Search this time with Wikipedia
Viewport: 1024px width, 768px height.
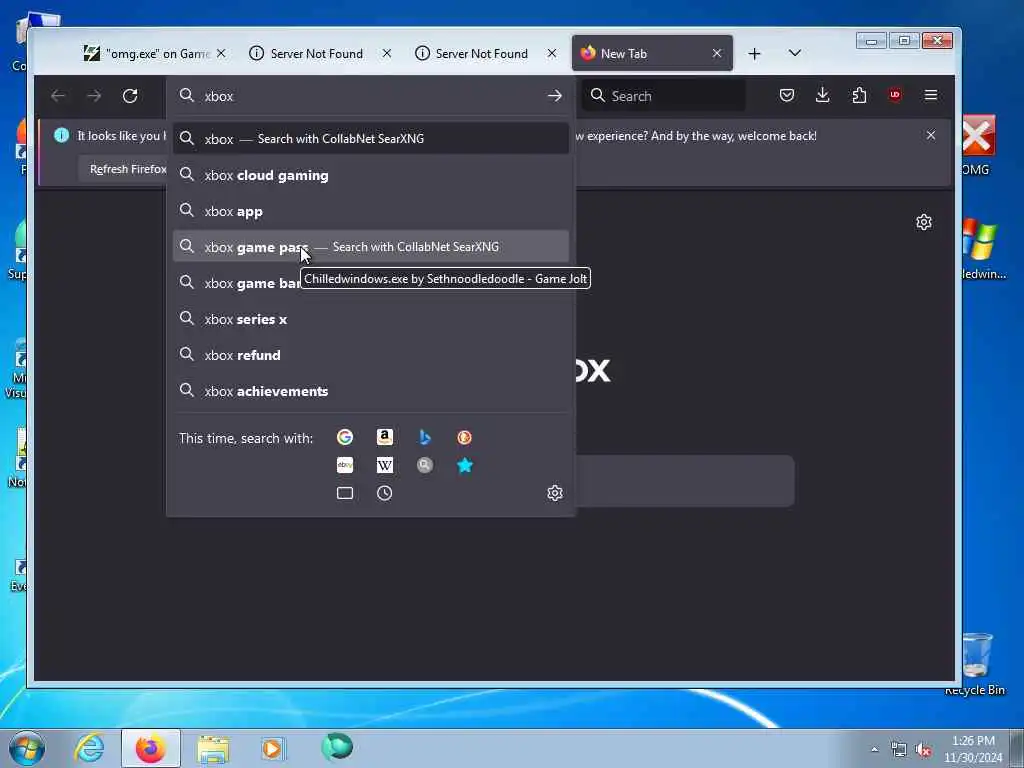pos(385,465)
